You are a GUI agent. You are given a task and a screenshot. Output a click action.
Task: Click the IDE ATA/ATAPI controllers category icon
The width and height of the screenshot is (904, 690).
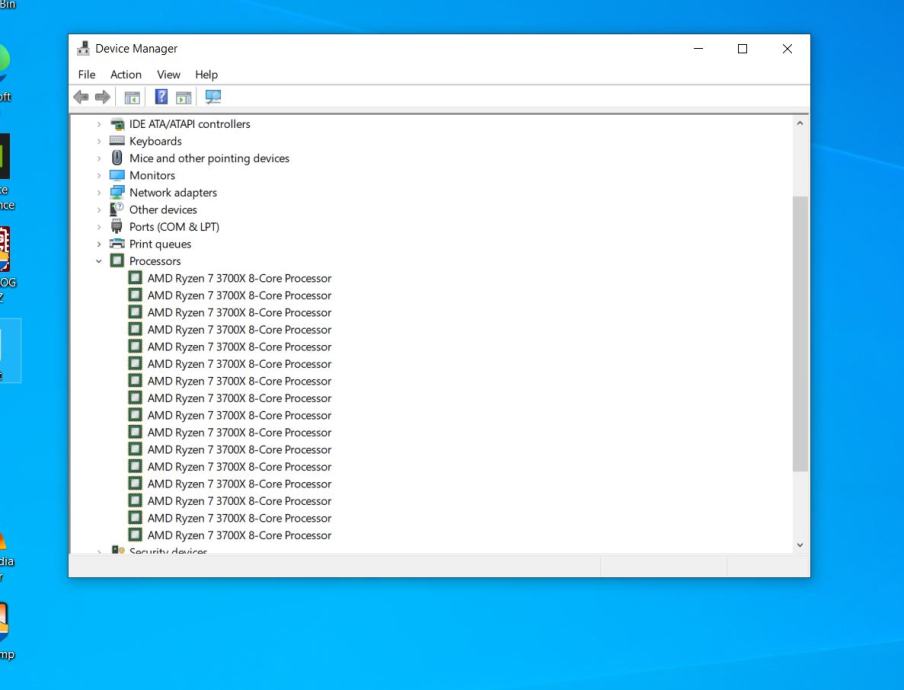pos(117,124)
